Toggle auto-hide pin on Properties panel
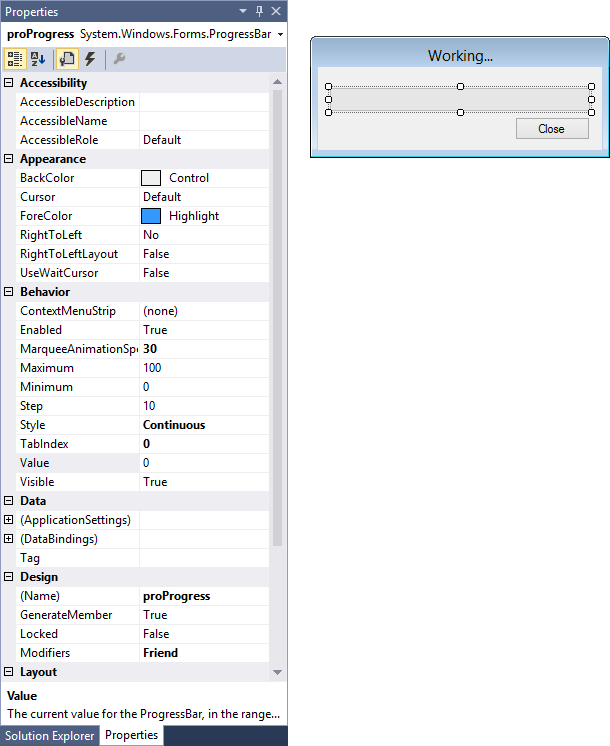The width and height of the screenshot is (610, 746). [x=259, y=12]
